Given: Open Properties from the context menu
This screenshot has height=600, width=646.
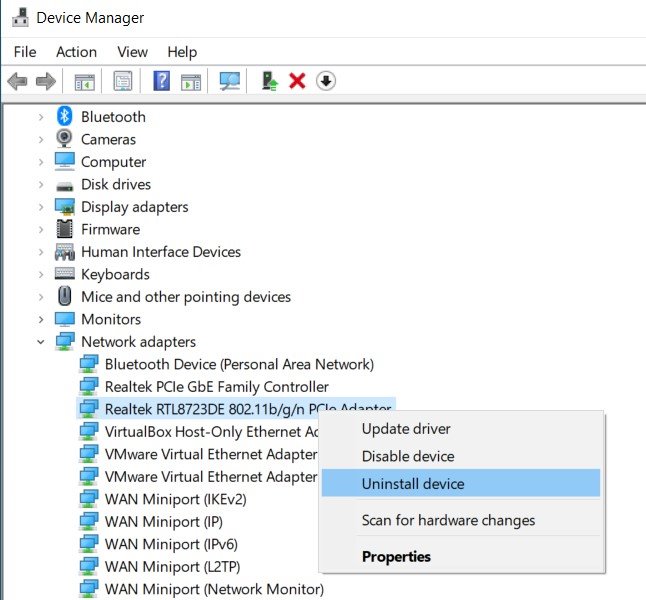Looking at the screenshot, I should point(461,556).
